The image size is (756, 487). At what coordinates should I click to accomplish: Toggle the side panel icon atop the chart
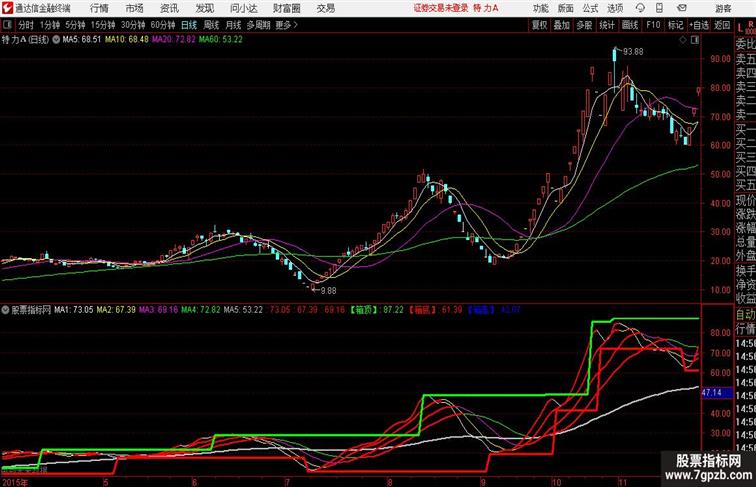coord(695,40)
